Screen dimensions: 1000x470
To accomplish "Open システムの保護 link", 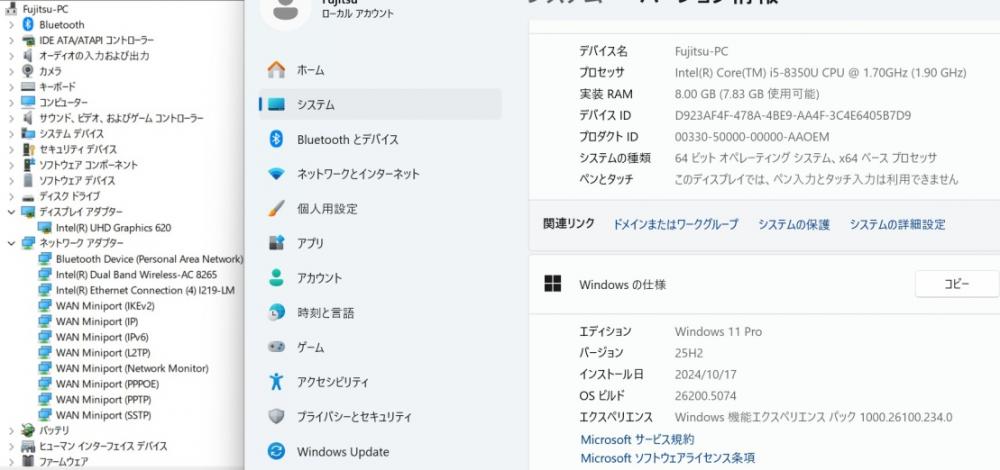I will coord(794,224).
